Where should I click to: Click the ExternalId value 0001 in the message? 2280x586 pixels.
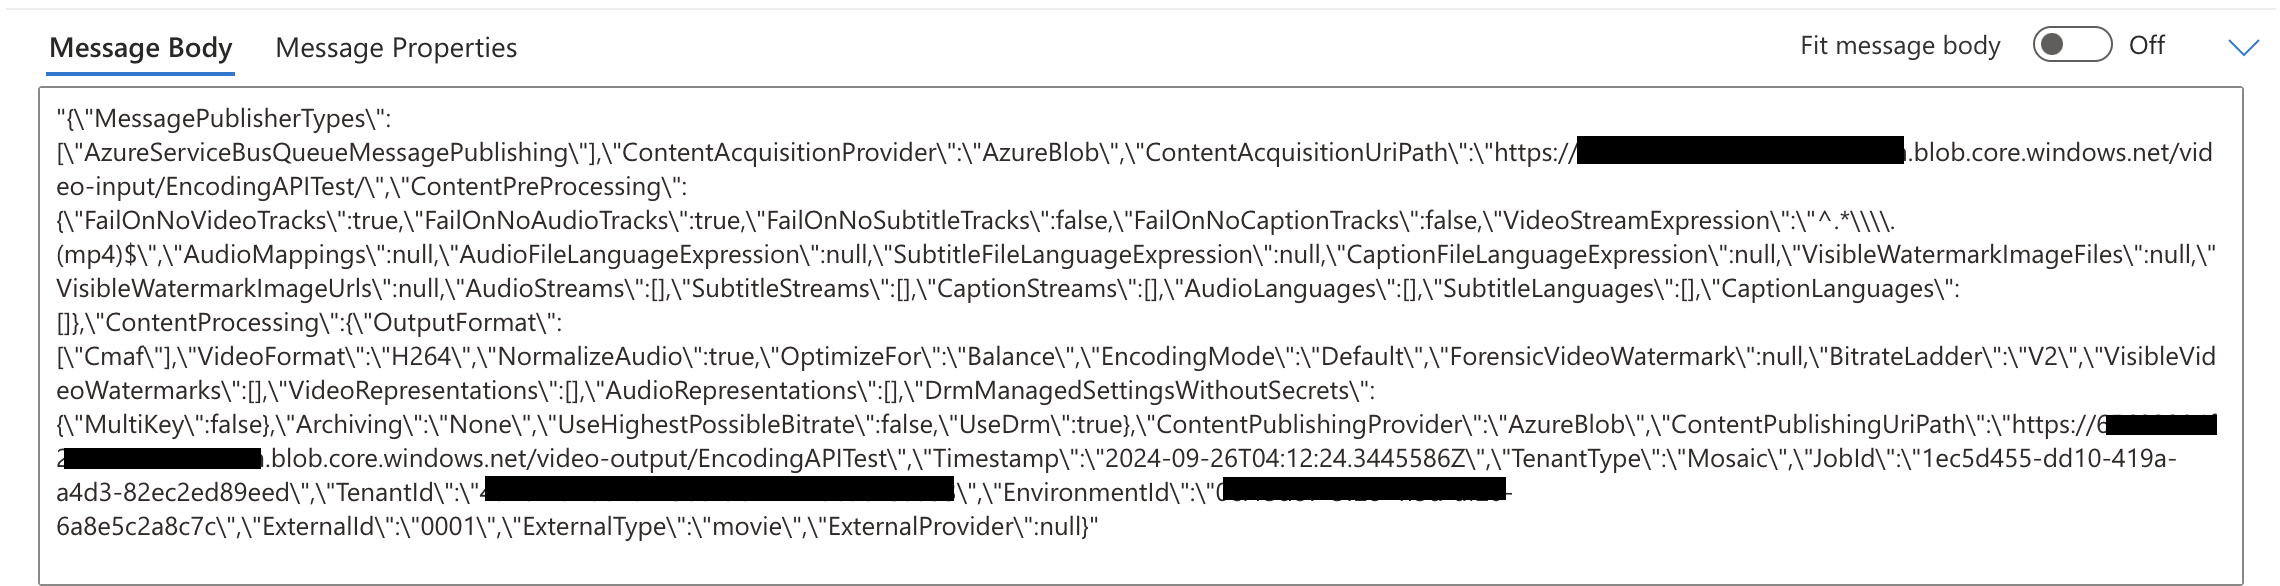(450, 524)
